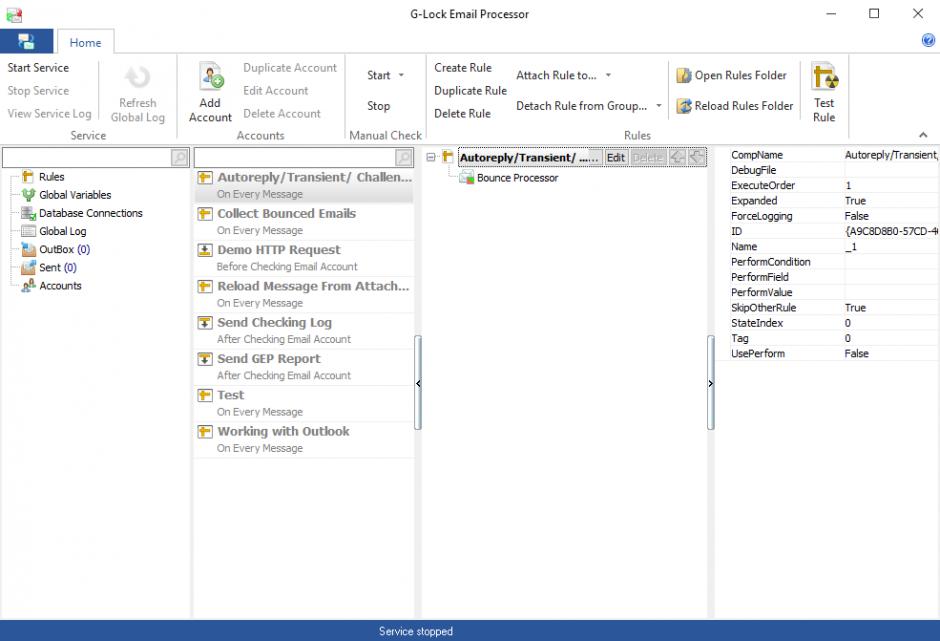The width and height of the screenshot is (940, 641).
Task: Select the ForceLogging property value False
Action: 891,216
